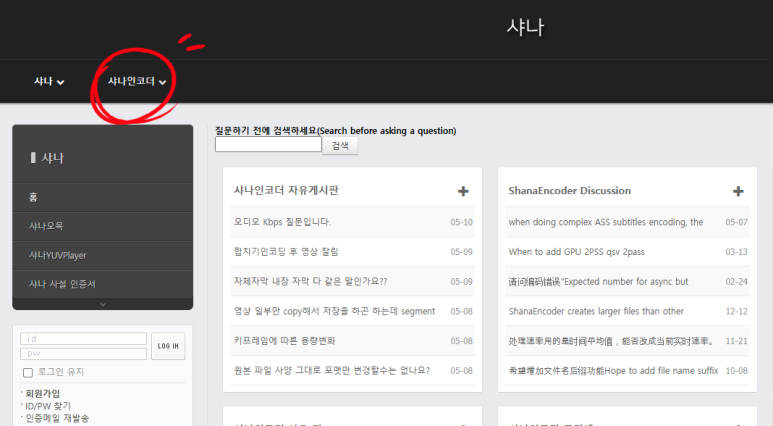Click the 인증메일 재발송 link
The height and width of the screenshot is (426, 773).
(57, 418)
